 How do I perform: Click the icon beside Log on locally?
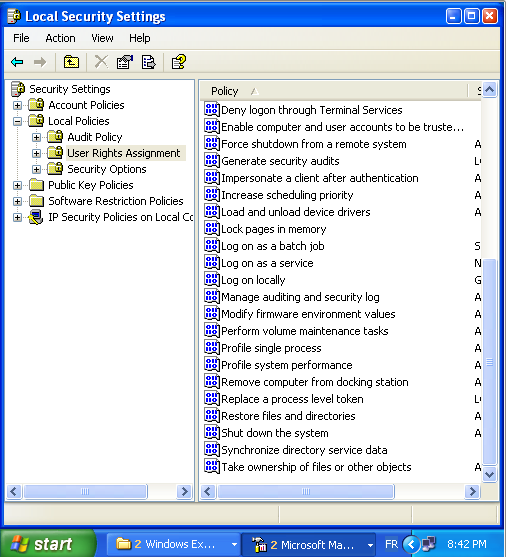(x=212, y=280)
